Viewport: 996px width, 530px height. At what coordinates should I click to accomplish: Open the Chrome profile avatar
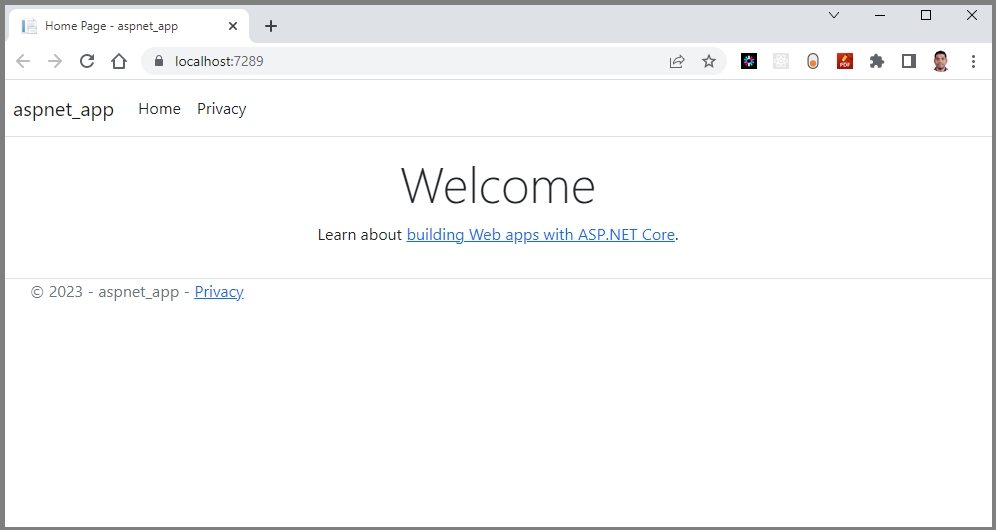pyautogui.click(x=941, y=61)
